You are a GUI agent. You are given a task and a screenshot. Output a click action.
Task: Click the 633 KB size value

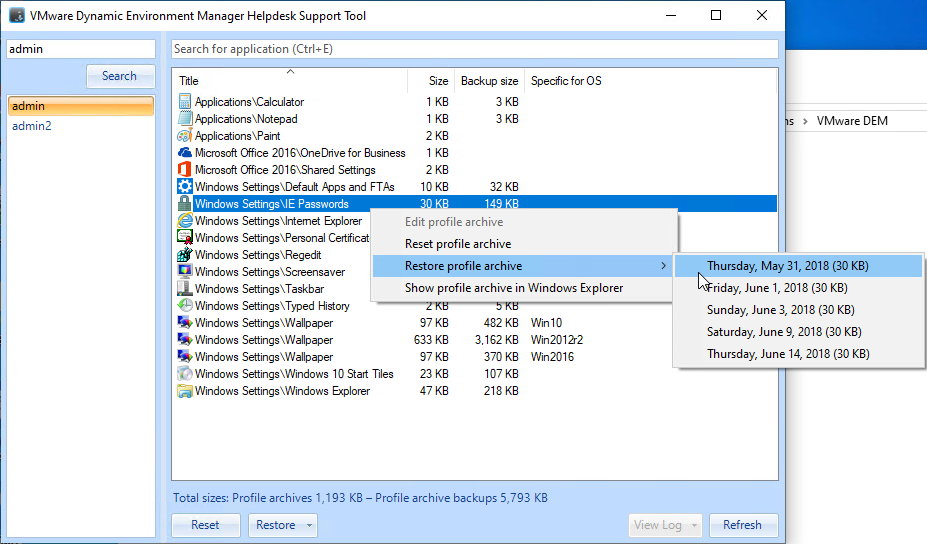432,340
